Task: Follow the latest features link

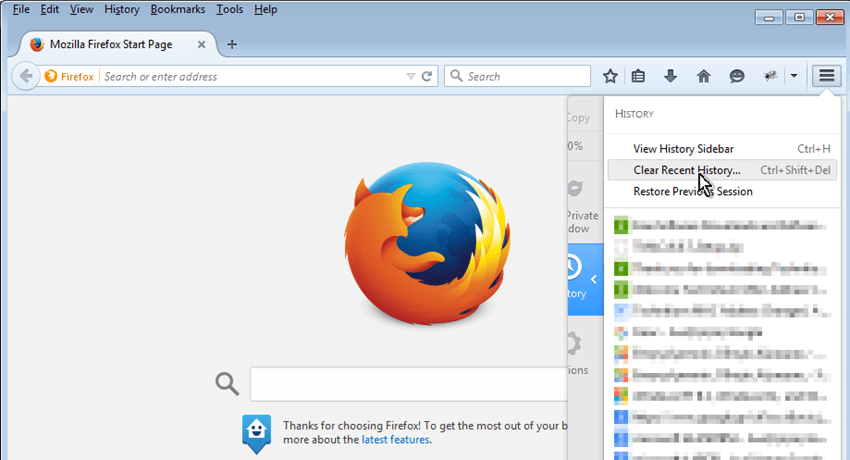Action: (x=395, y=439)
